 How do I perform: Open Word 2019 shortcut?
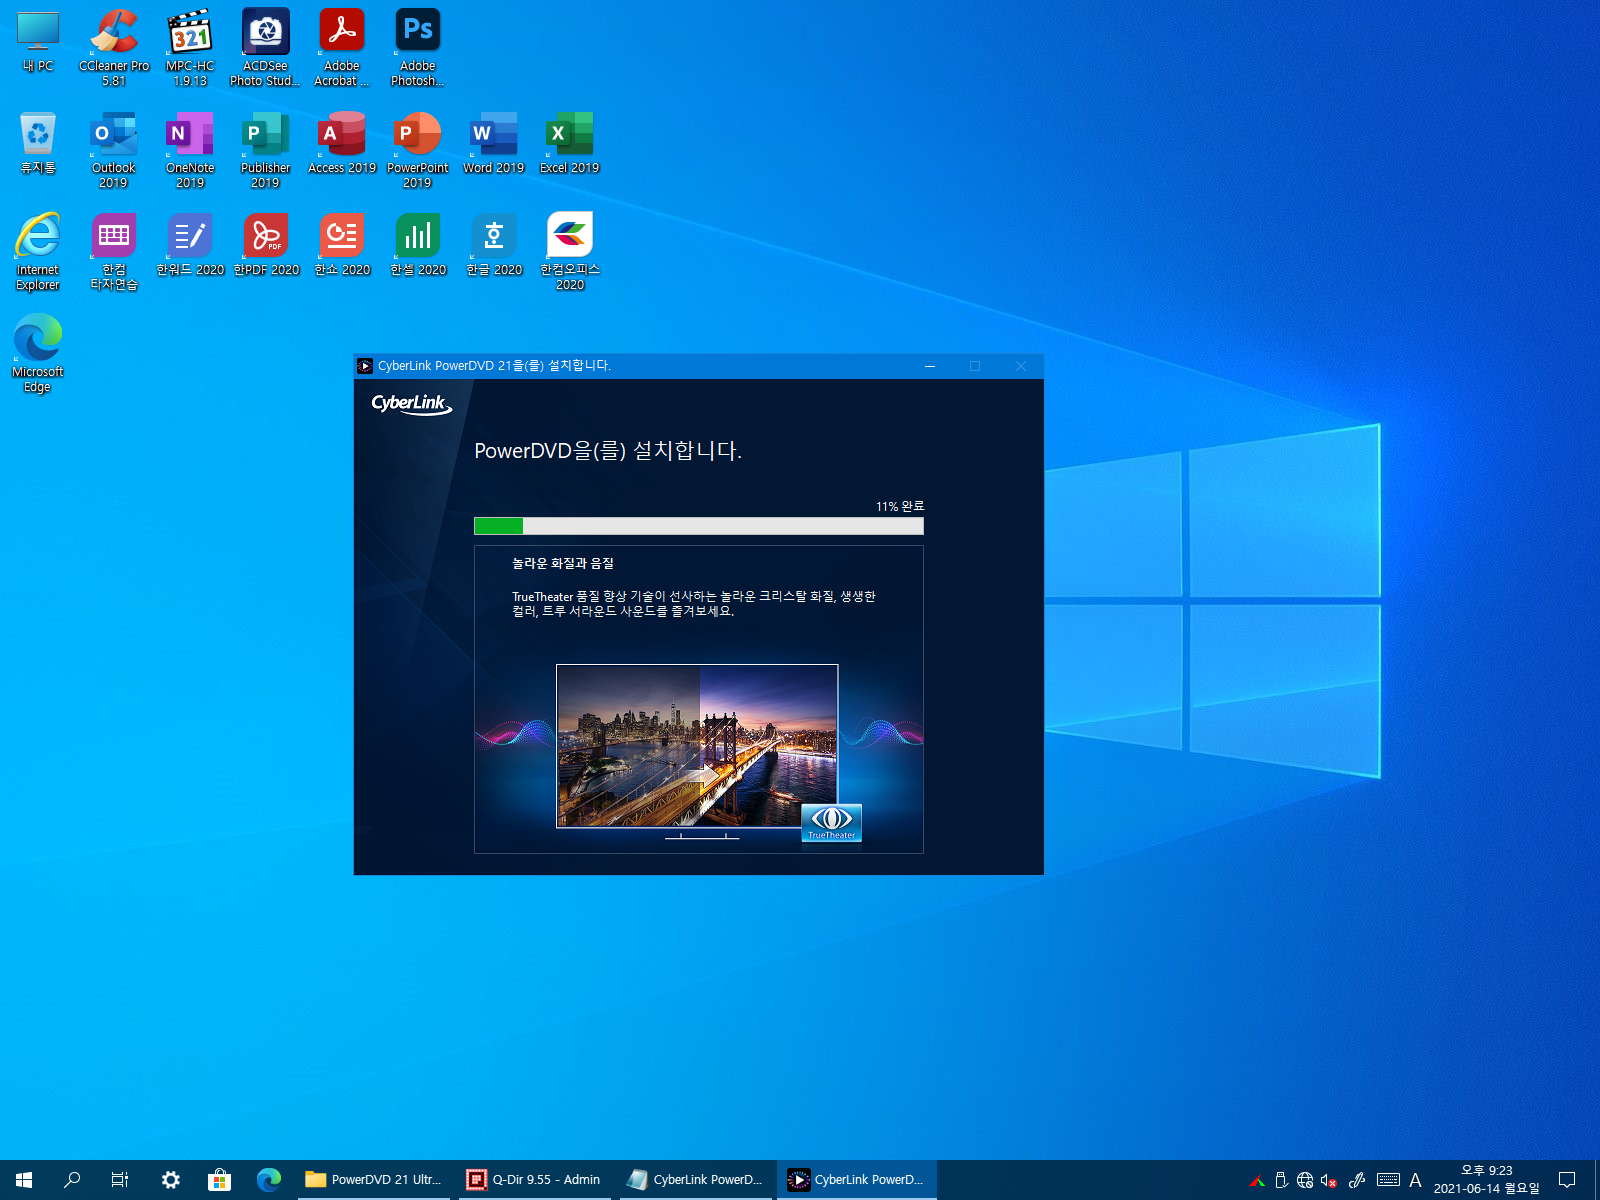(494, 144)
